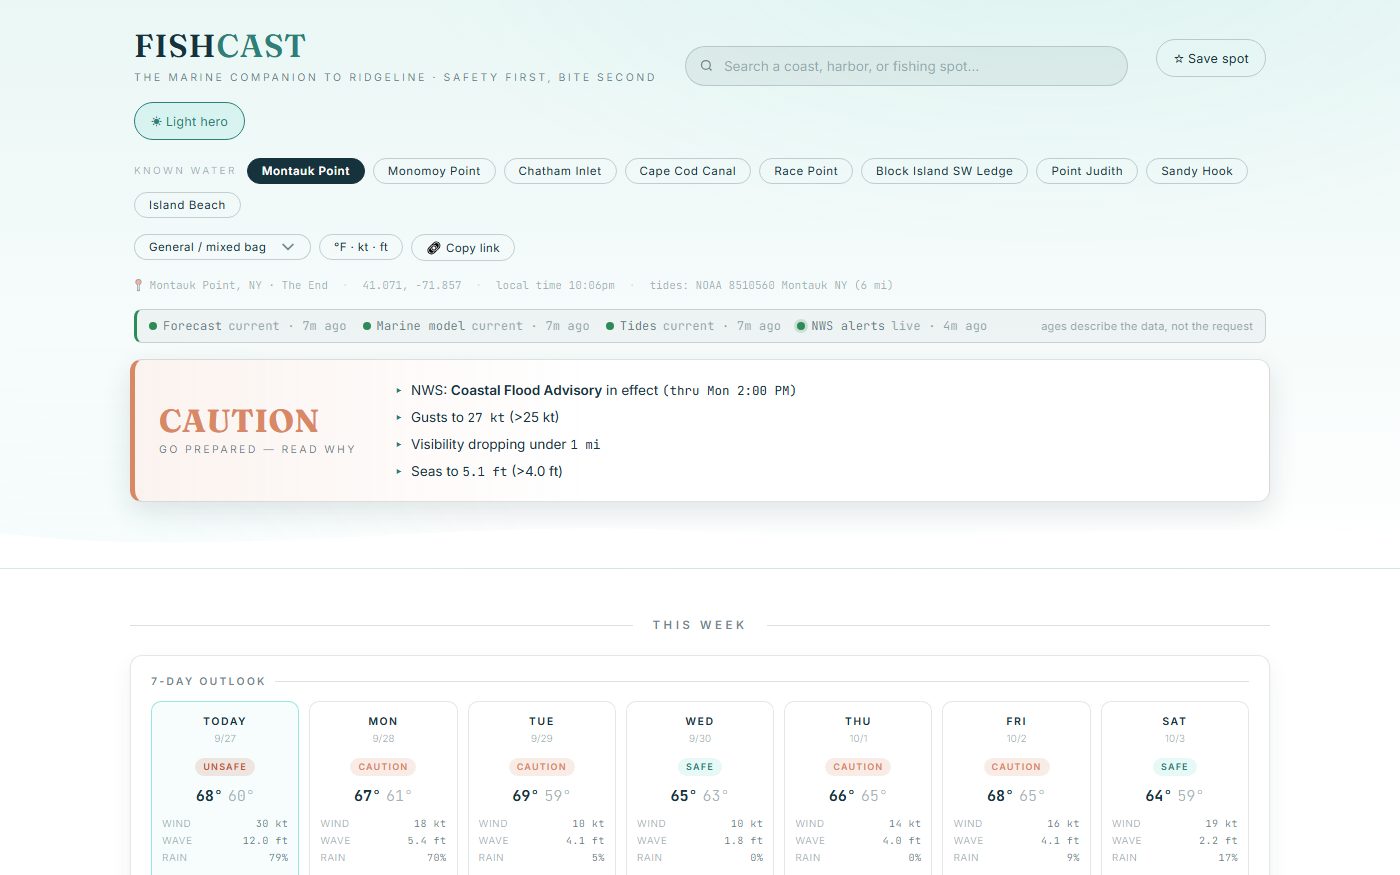1400x875 pixels.
Task: Click the search magnifier icon
Action: (706, 66)
